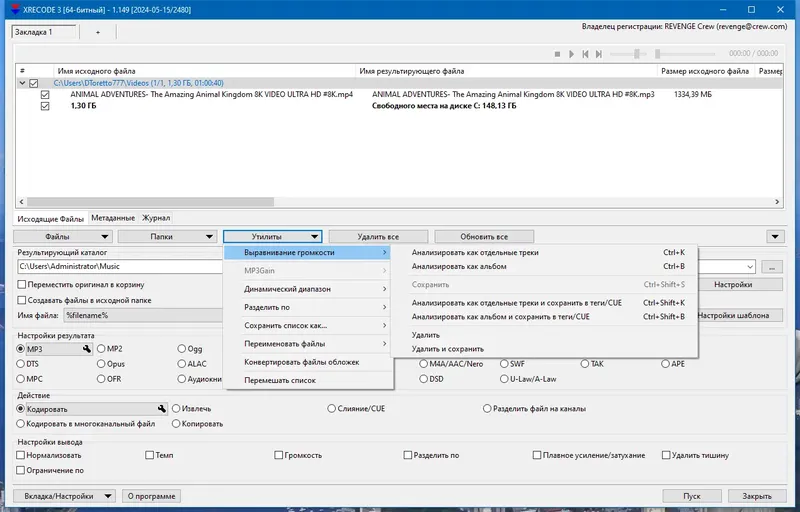The height and width of the screenshot is (512, 800).
Task: Open Кодировать settings wrench icon
Action: [x=162, y=408]
